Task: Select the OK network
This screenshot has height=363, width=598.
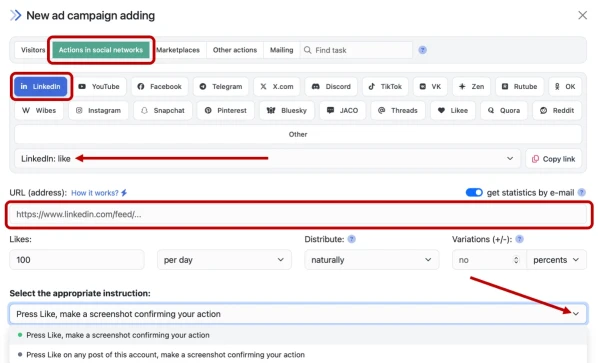Action: pos(565,87)
